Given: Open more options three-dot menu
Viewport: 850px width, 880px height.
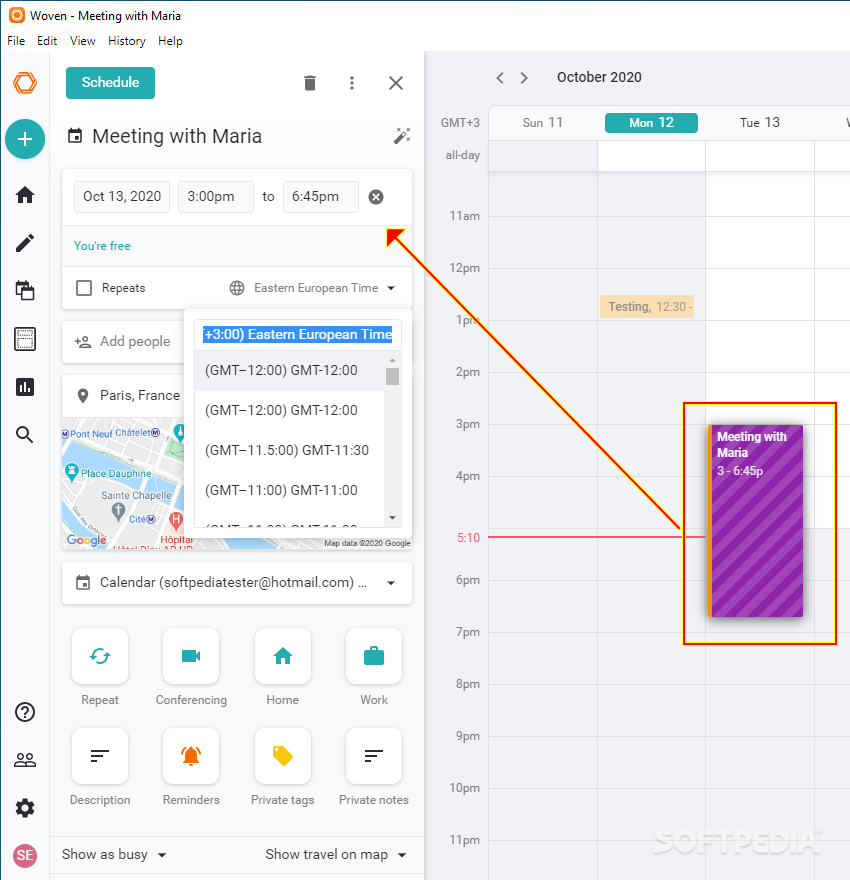Looking at the screenshot, I should [x=352, y=83].
